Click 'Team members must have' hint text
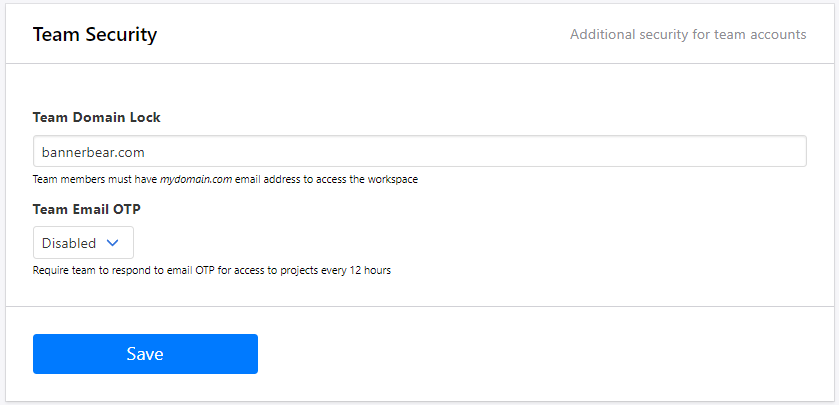This screenshot has height=405, width=839. click(95, 180)
